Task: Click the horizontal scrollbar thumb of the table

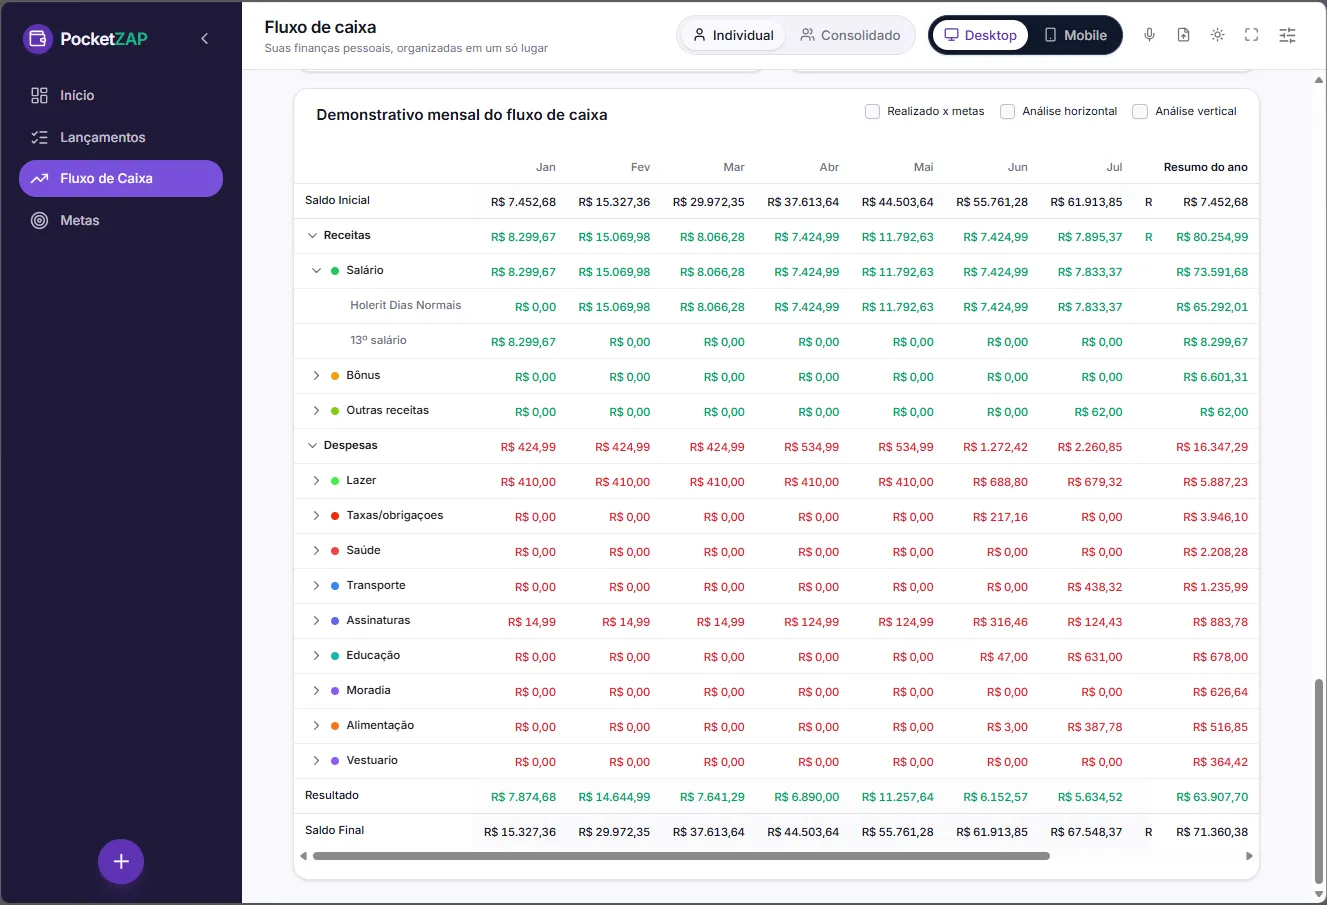Action: click(x=681, y=856)
